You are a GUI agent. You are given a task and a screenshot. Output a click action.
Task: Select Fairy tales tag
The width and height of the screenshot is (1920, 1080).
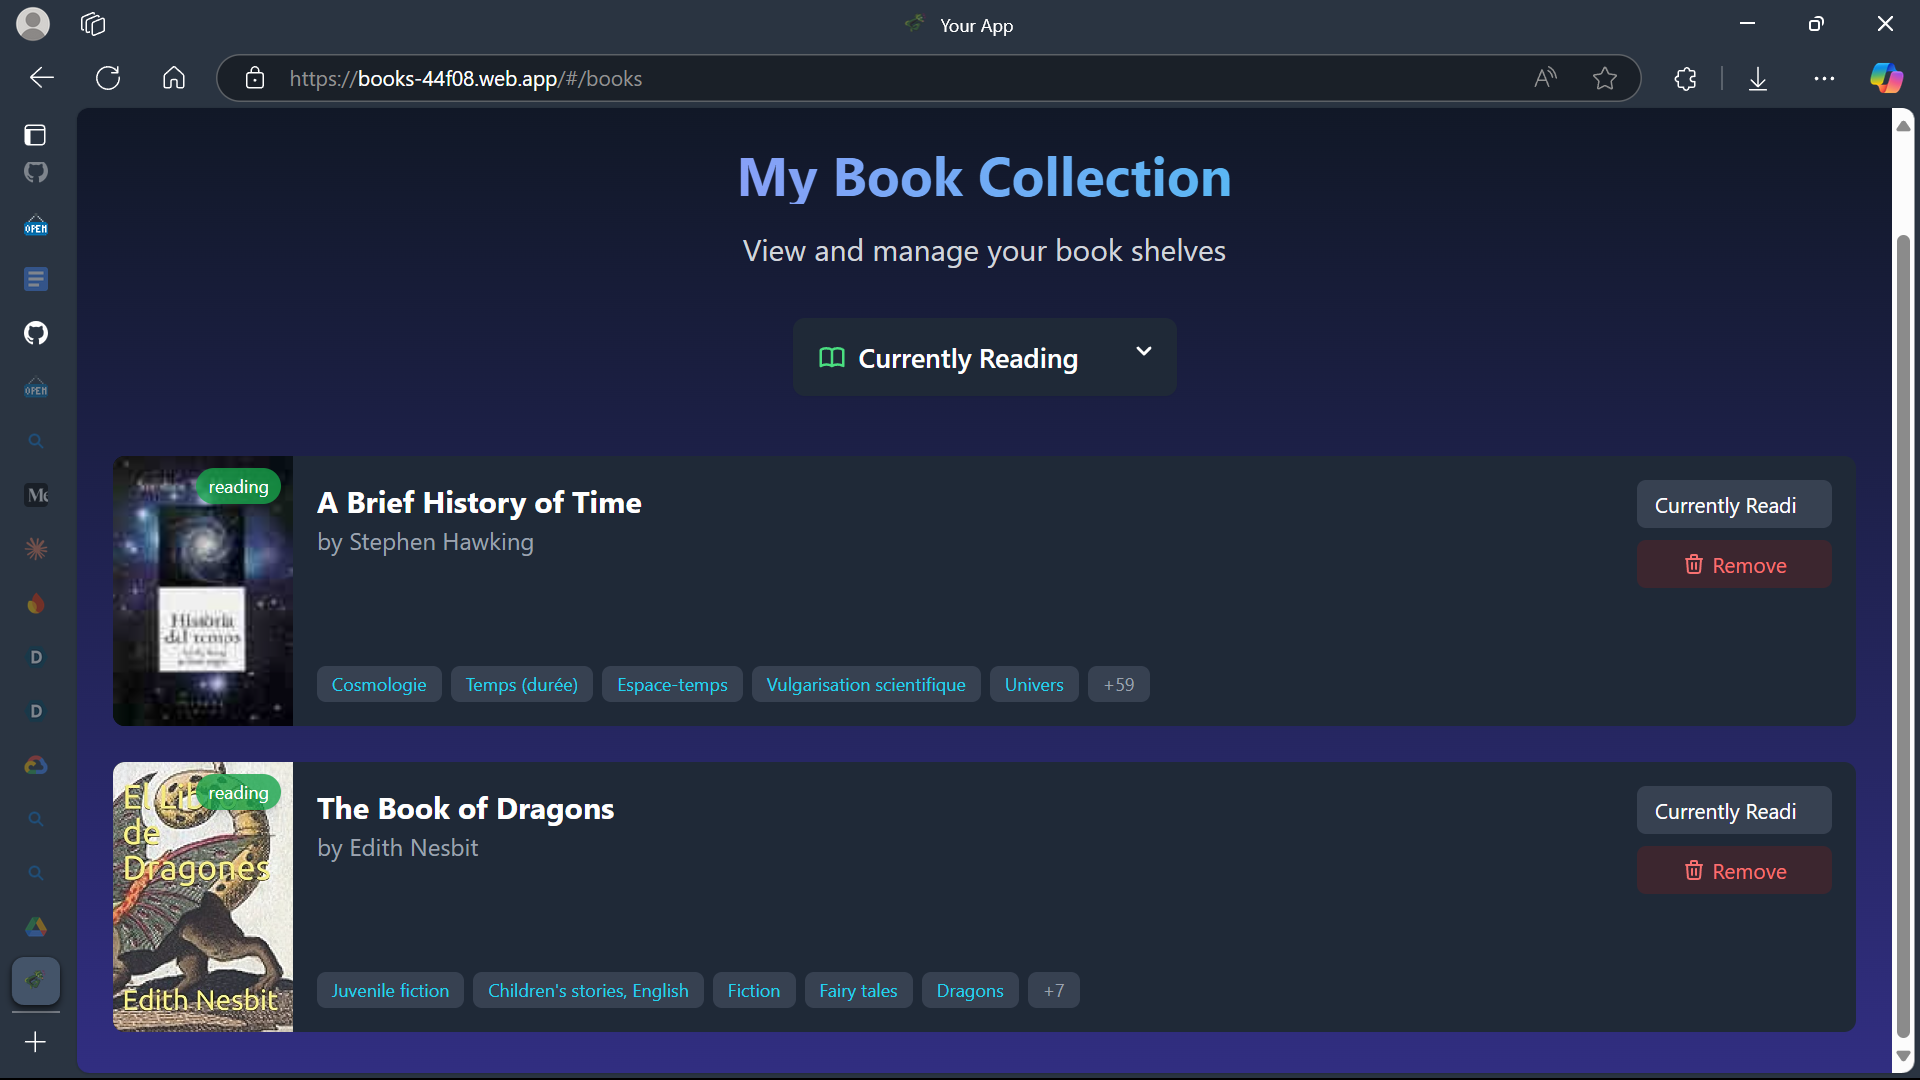857,991
